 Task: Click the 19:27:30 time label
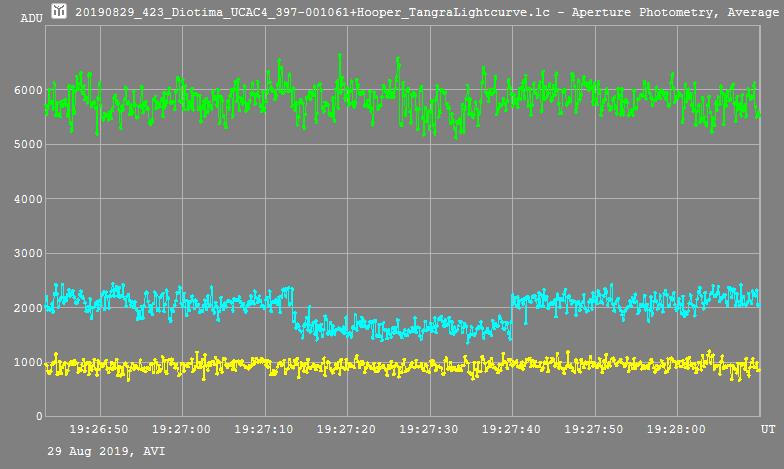428,429
